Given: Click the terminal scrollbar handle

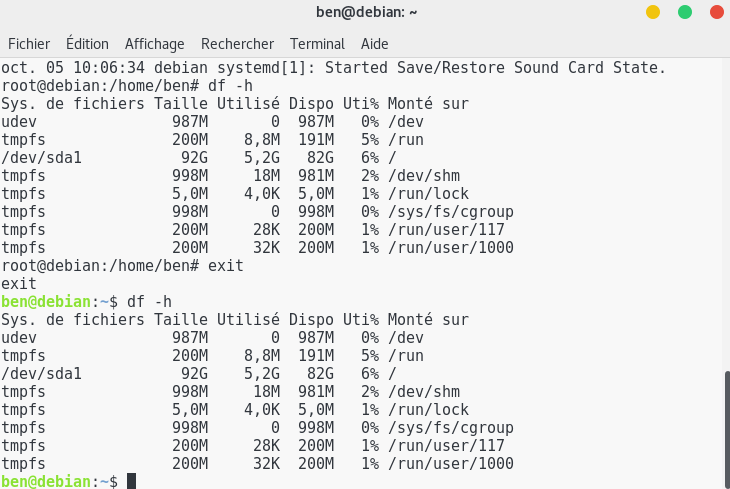Looking at the screenshot, I should pos(727,429).
